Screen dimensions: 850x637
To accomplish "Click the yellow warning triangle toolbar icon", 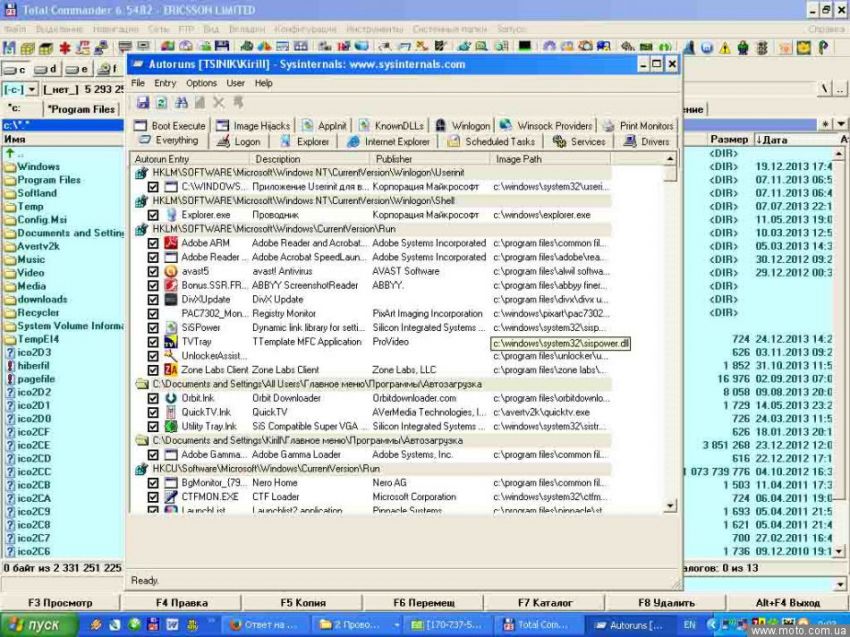I will (x=725, y=48).
